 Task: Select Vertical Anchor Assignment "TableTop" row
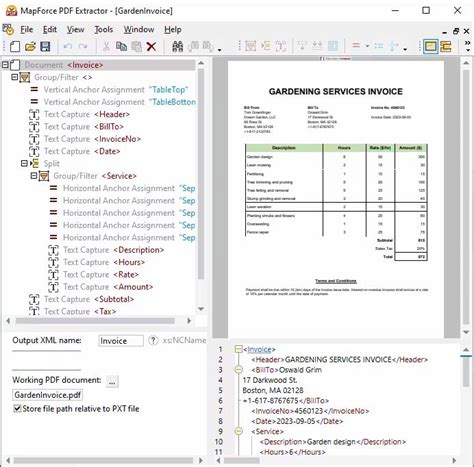109,90
